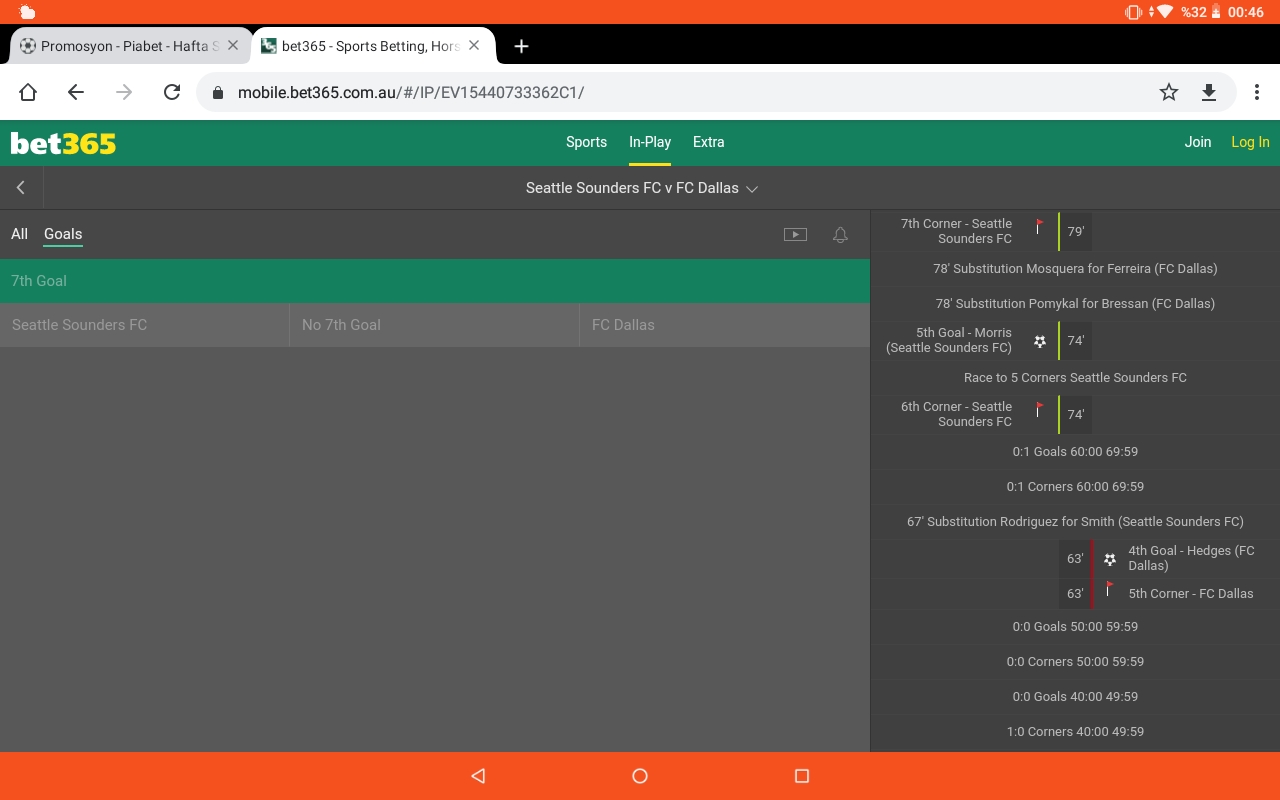Tap the battery percentage indicator

pyautogui.click(x=1194, y=12)
